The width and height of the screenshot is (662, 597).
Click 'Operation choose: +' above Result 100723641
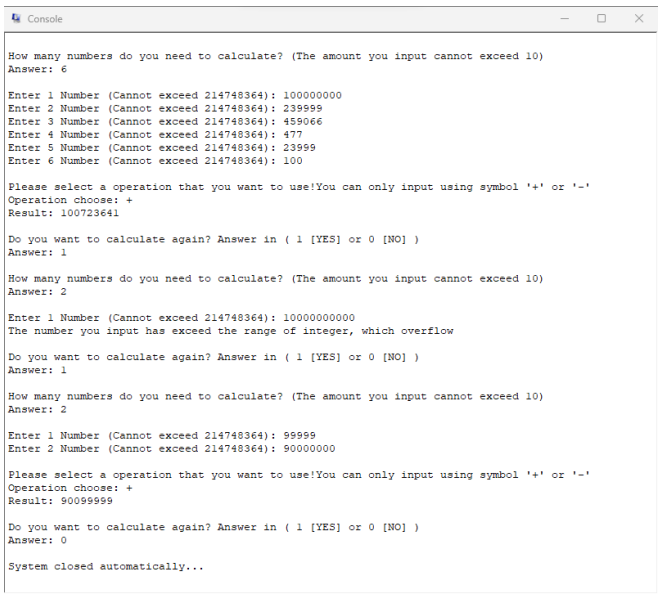coord(70,200)
